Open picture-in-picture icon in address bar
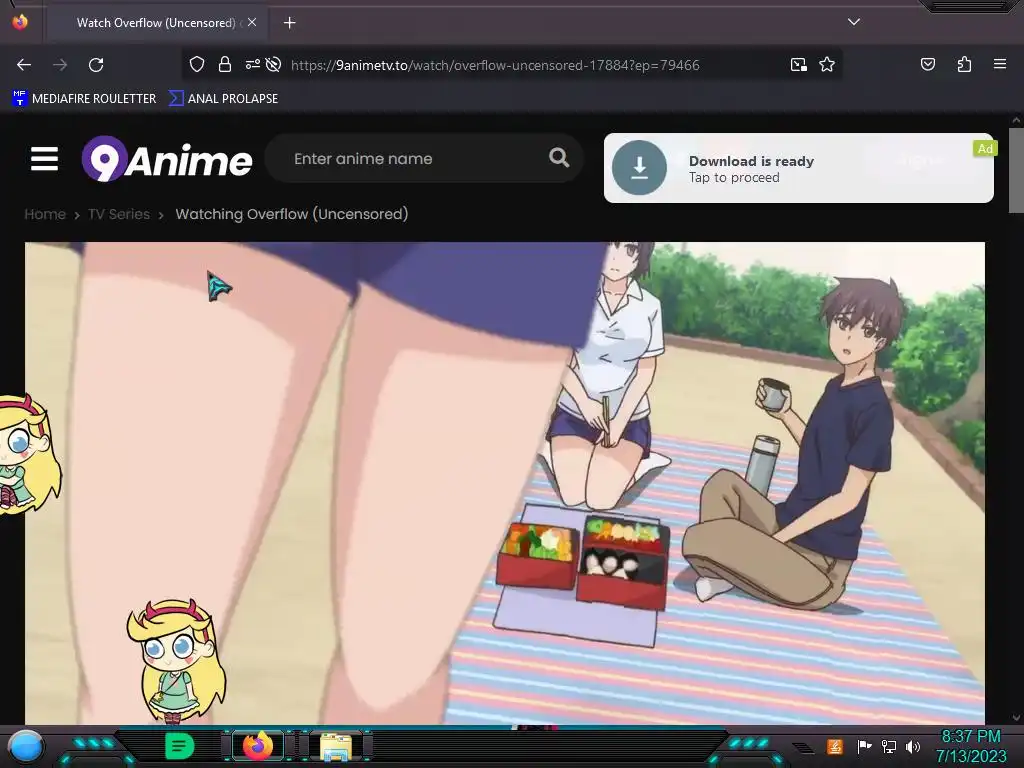This screenshot has height=768, width=1024. [799, 64]
